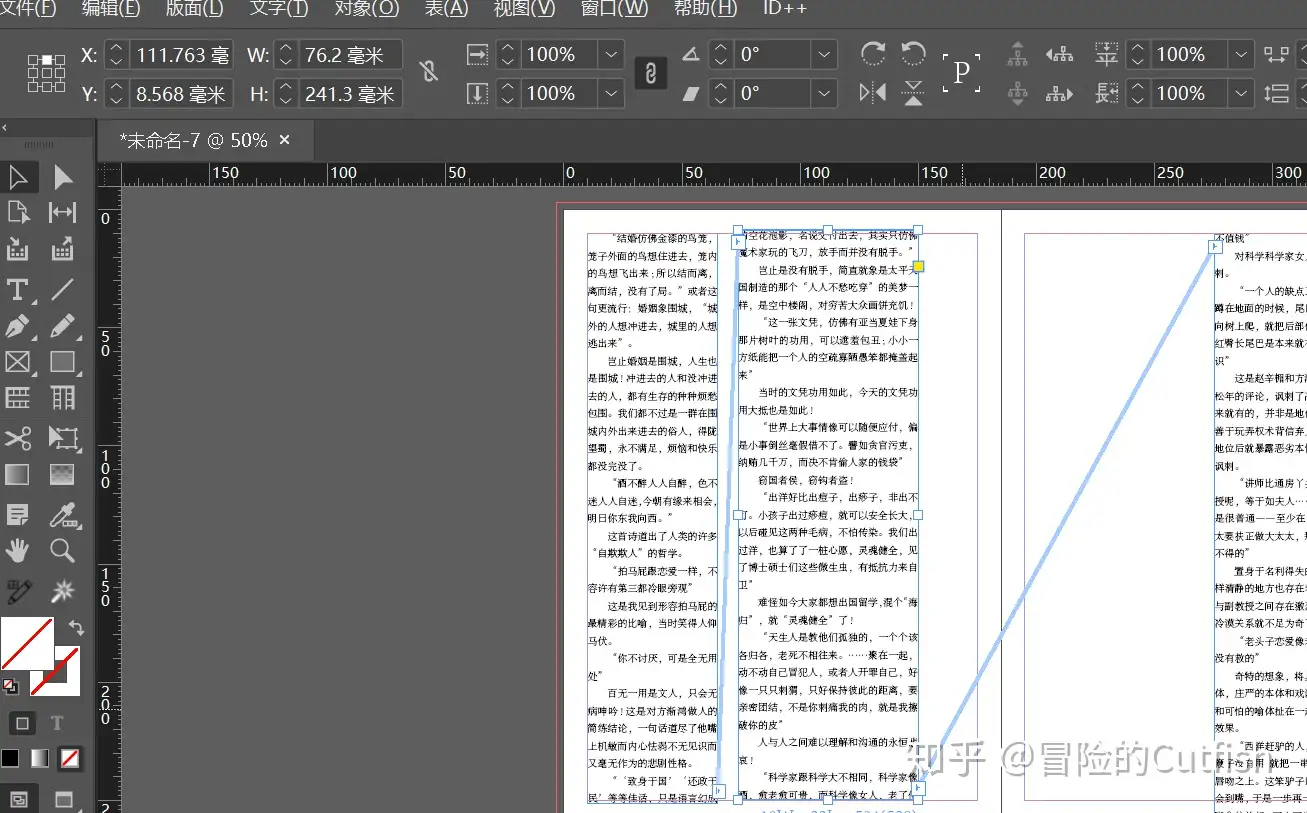Select the Content Collector tool
The height and width of the screenshot is (813, 1307).
click(18, 249)
